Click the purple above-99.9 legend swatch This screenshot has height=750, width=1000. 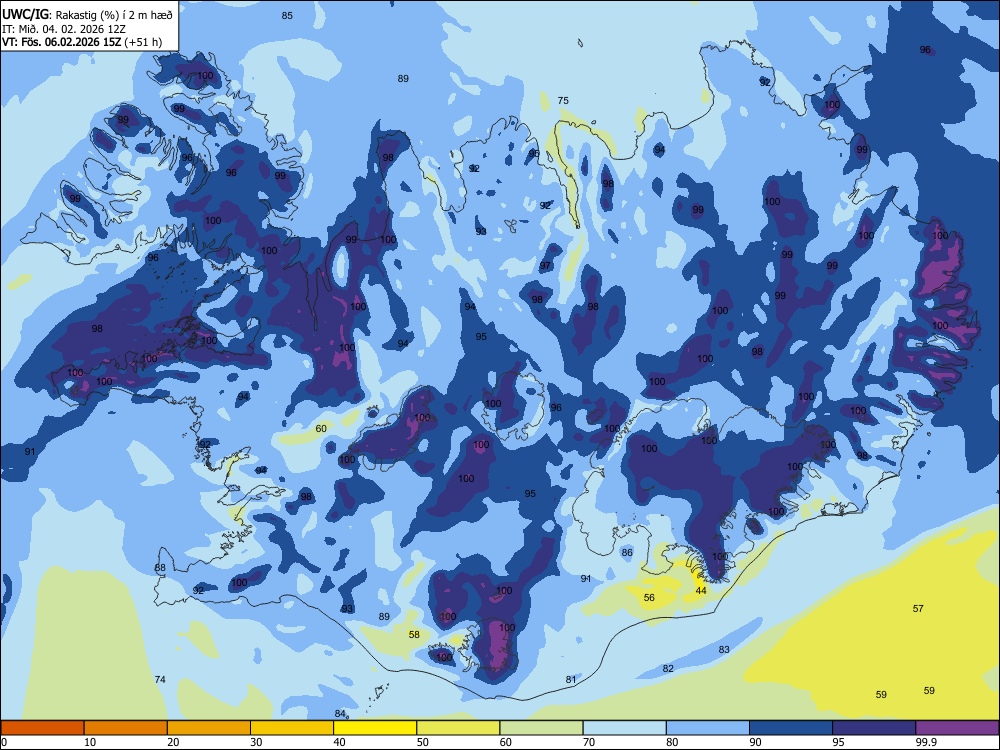(x=957, y=728)
